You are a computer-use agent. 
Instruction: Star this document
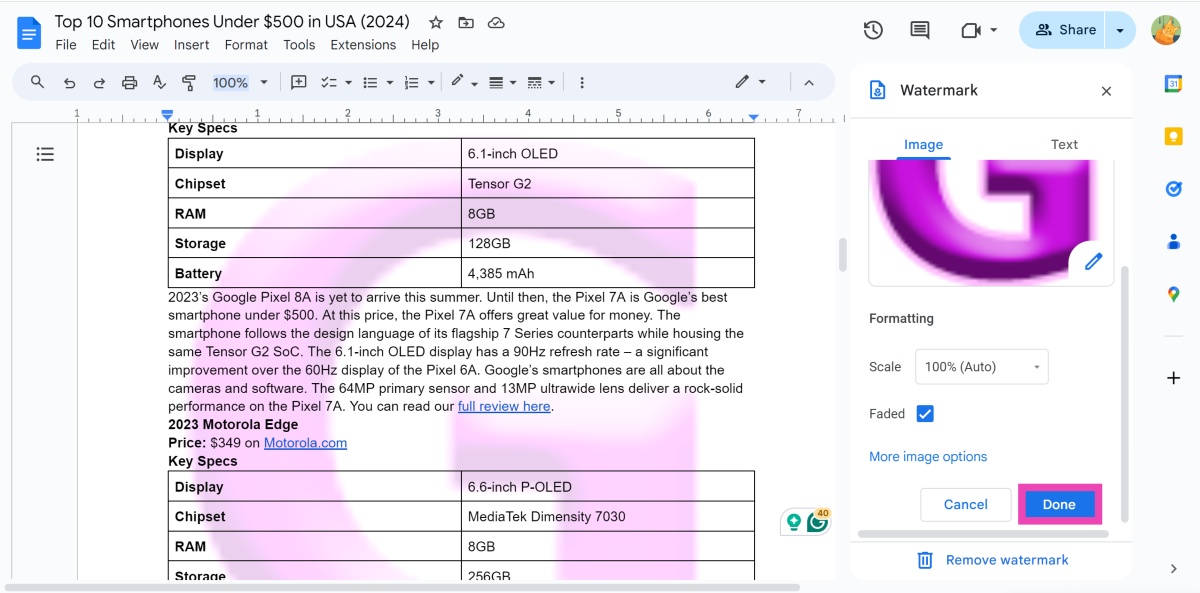coord(436,22)
